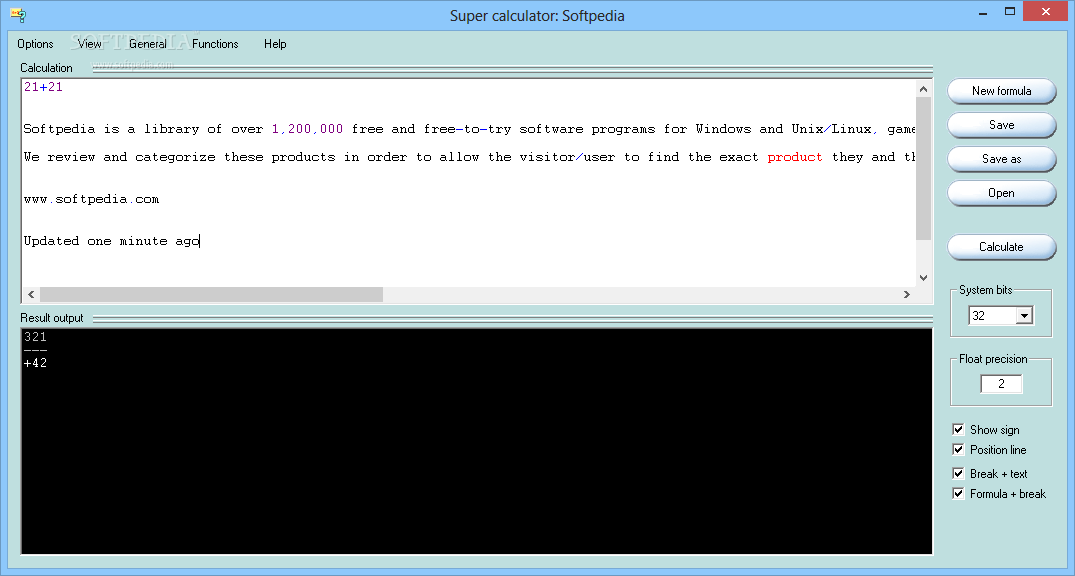Toggle the Position line checkbox

click(x=958, y=449)
